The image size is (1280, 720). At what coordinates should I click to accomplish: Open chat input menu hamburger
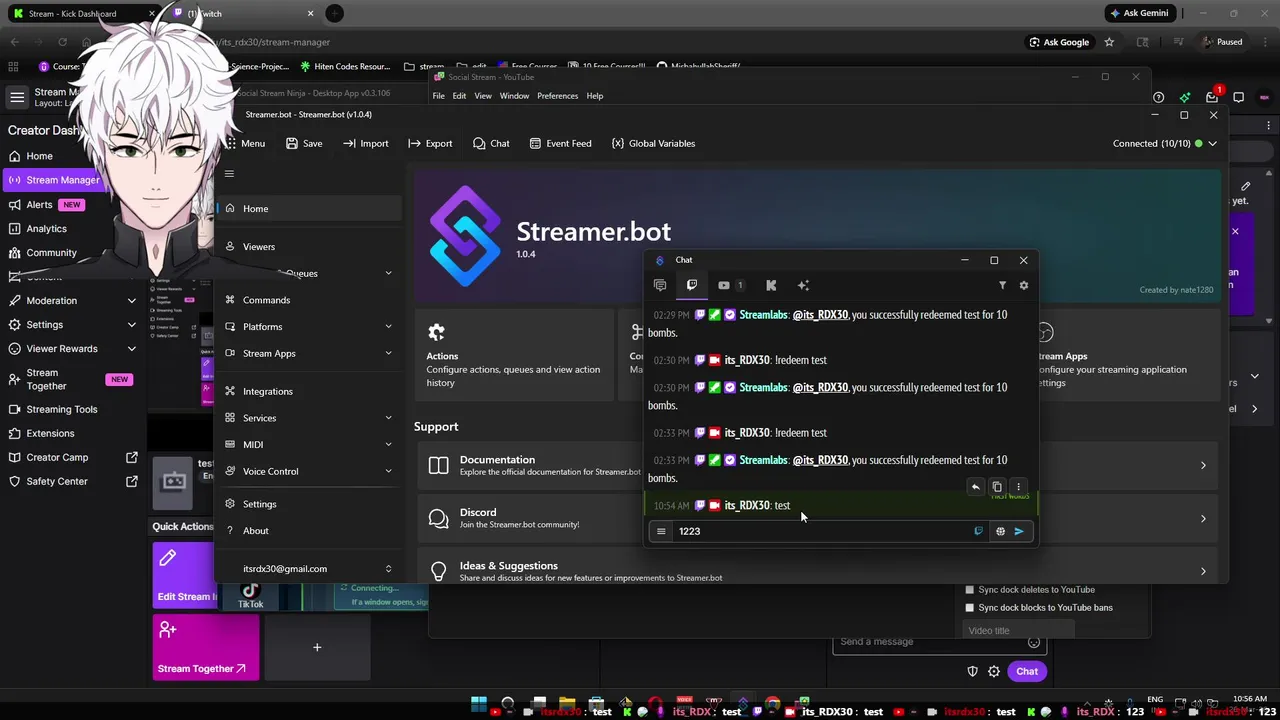click(x=661, y=531)
